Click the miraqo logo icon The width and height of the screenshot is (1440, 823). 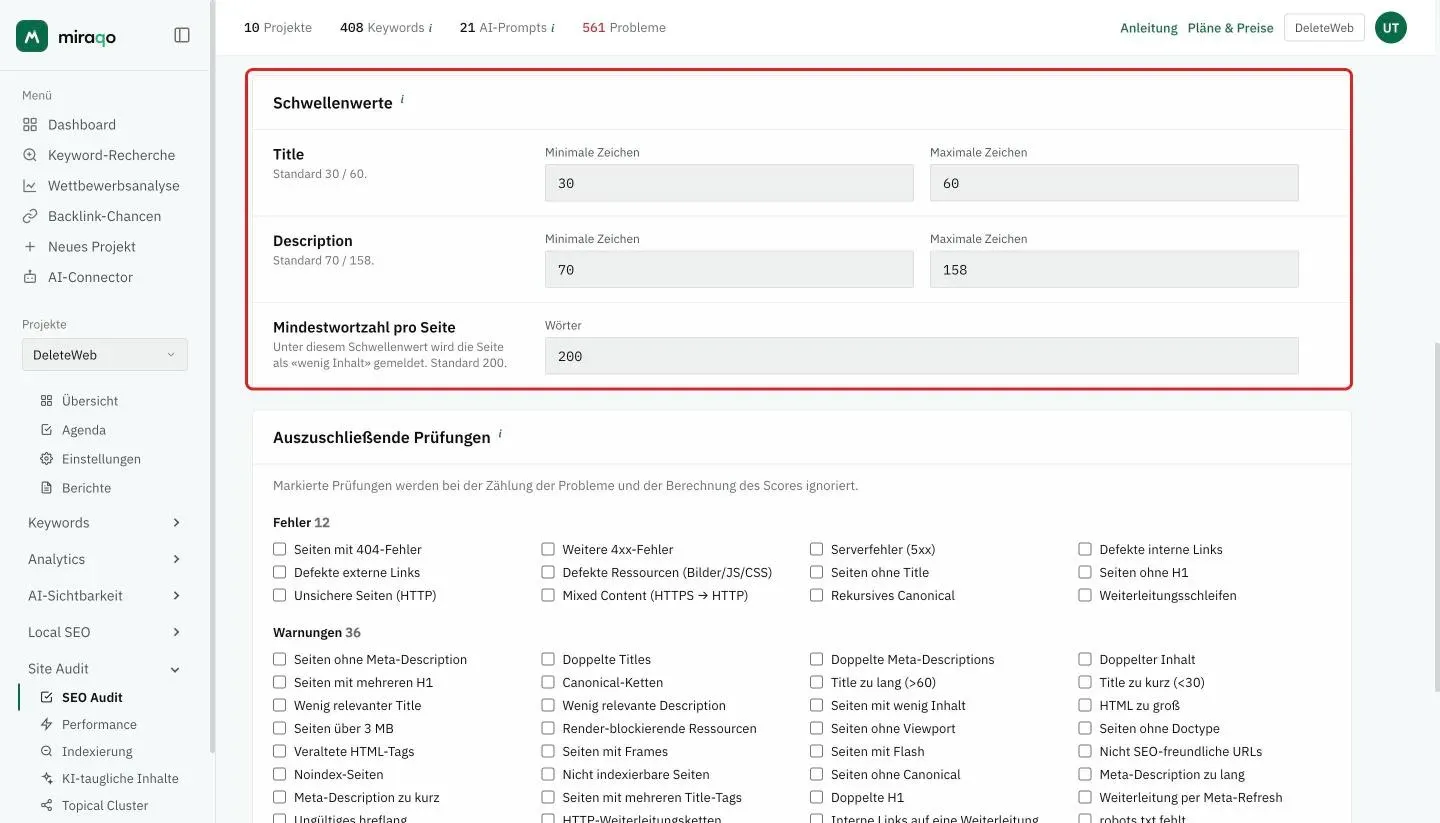[x=32, y=36]
